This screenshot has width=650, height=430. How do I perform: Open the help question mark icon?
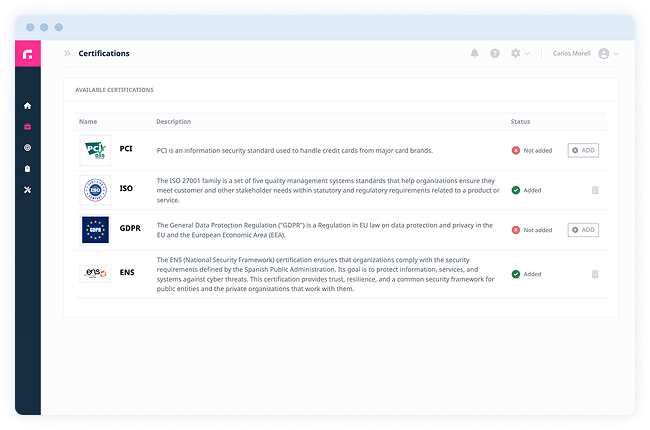click(495, 54)
